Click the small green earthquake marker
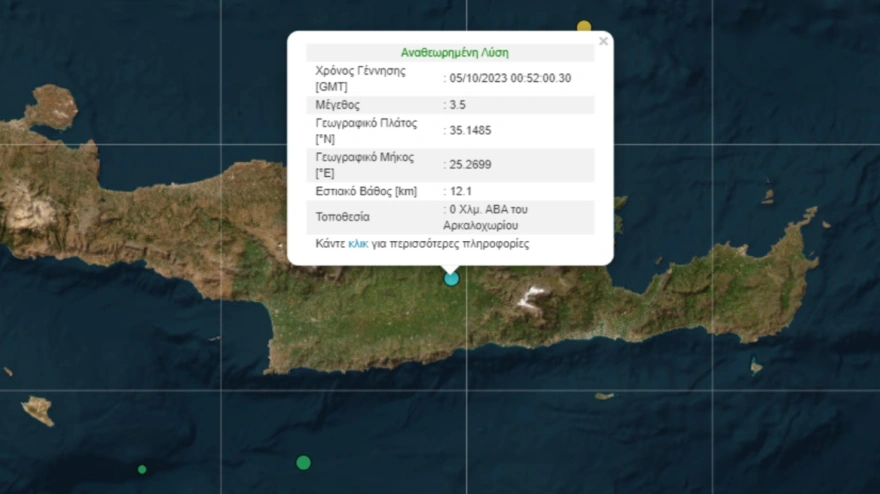 (x=142, y=469)
